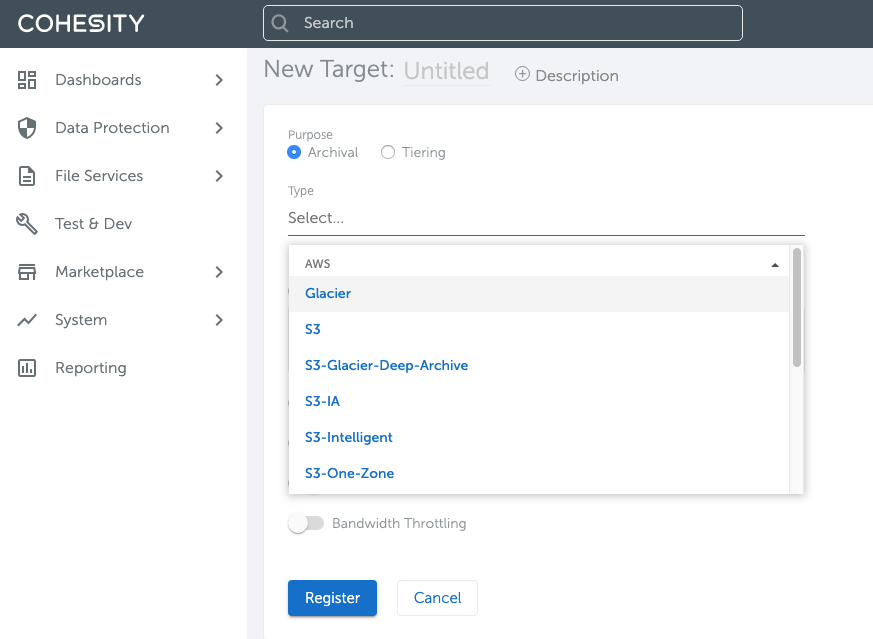
Task: Click the System trend line icon
Action: click(x=27, y=320)
